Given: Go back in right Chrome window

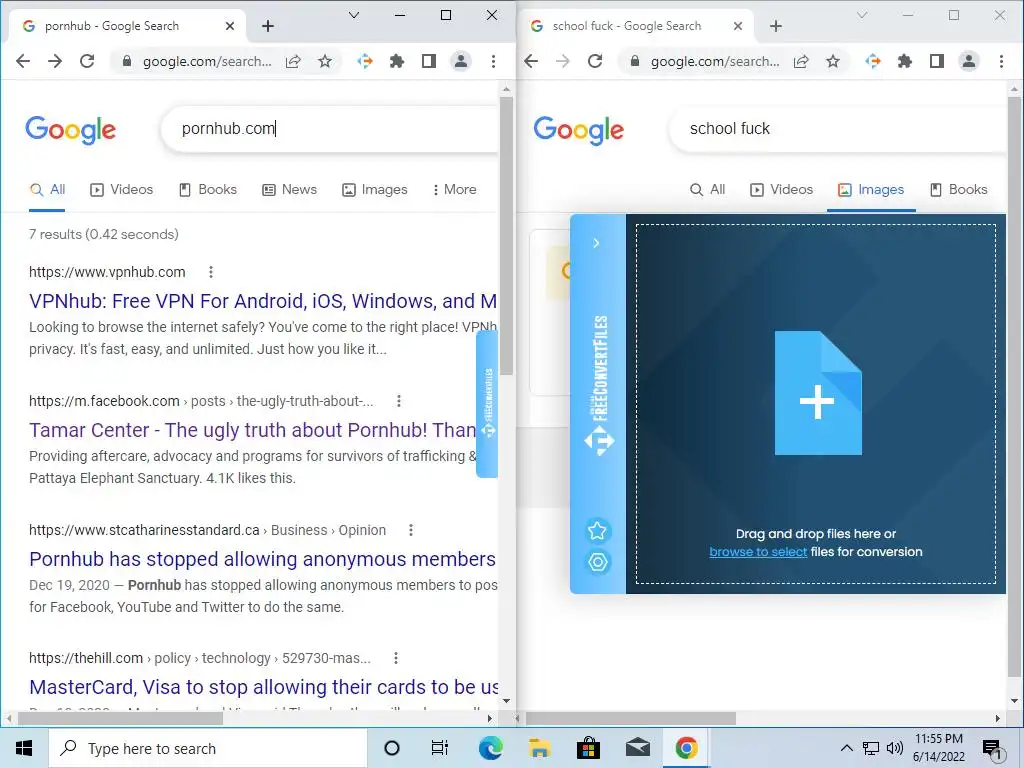Looking at the screenshot, I should pyautogui.click(x=531, y=61).
